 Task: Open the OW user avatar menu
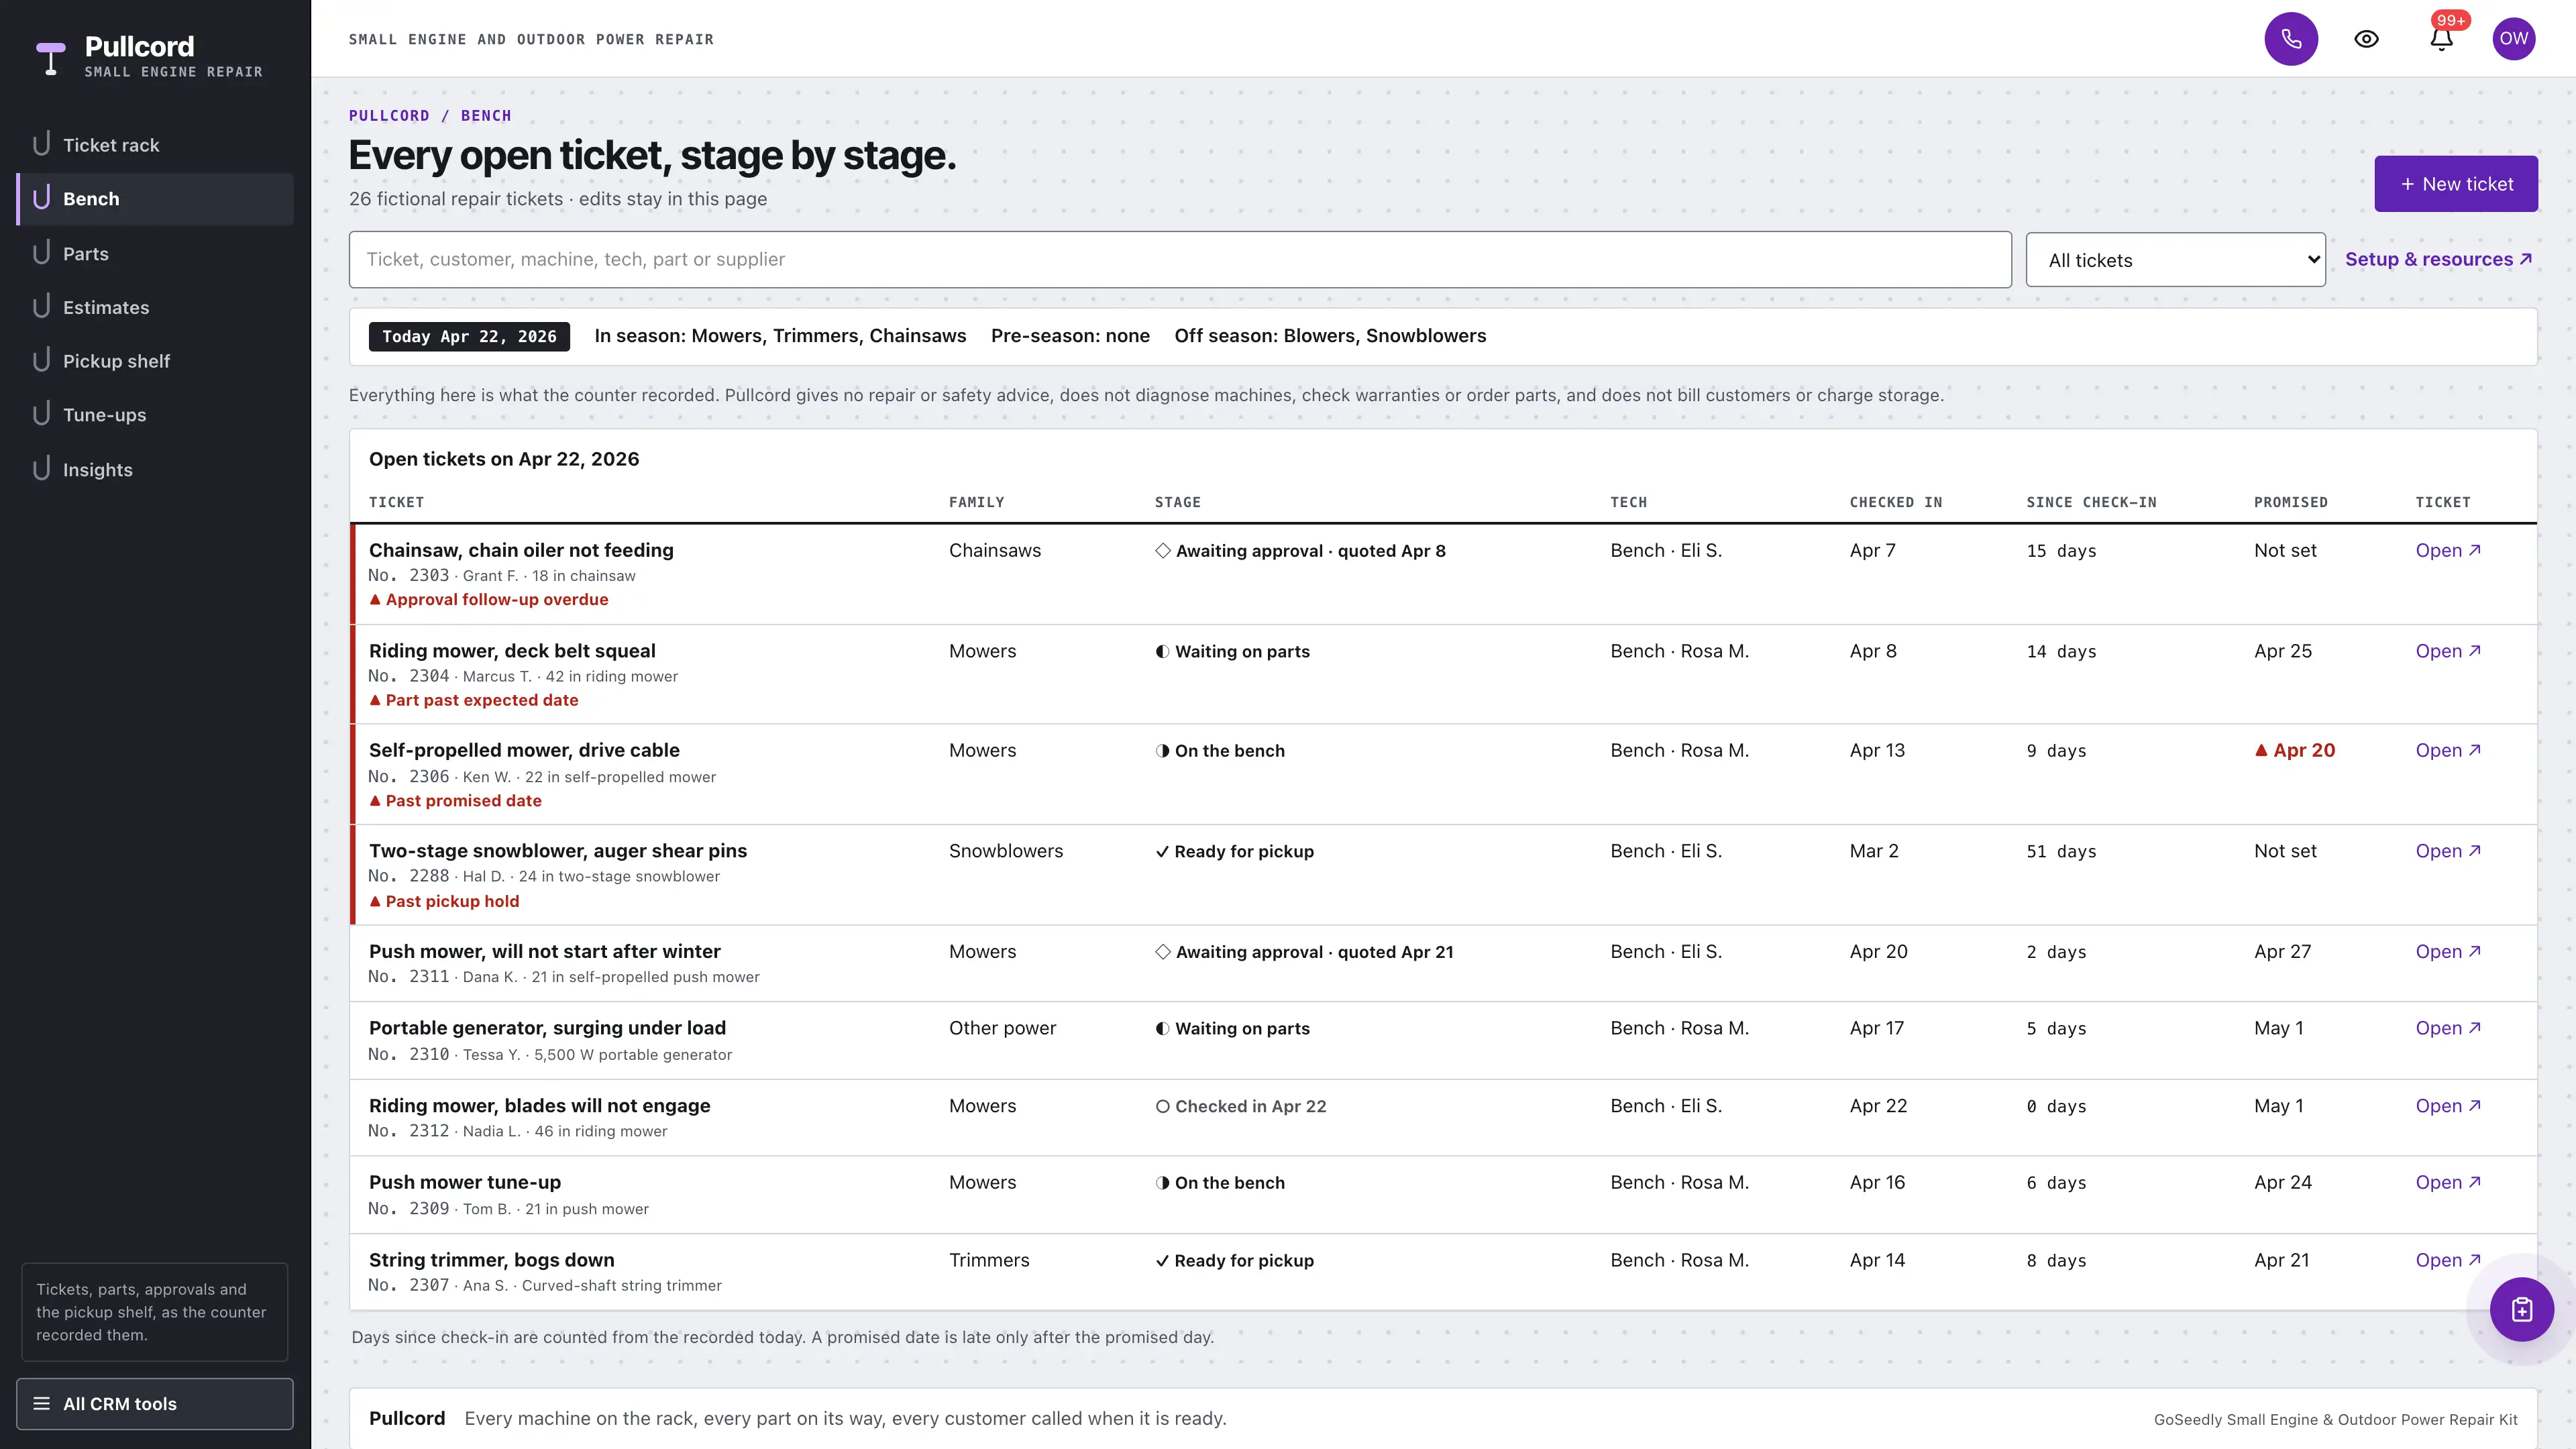[2513, 39]
